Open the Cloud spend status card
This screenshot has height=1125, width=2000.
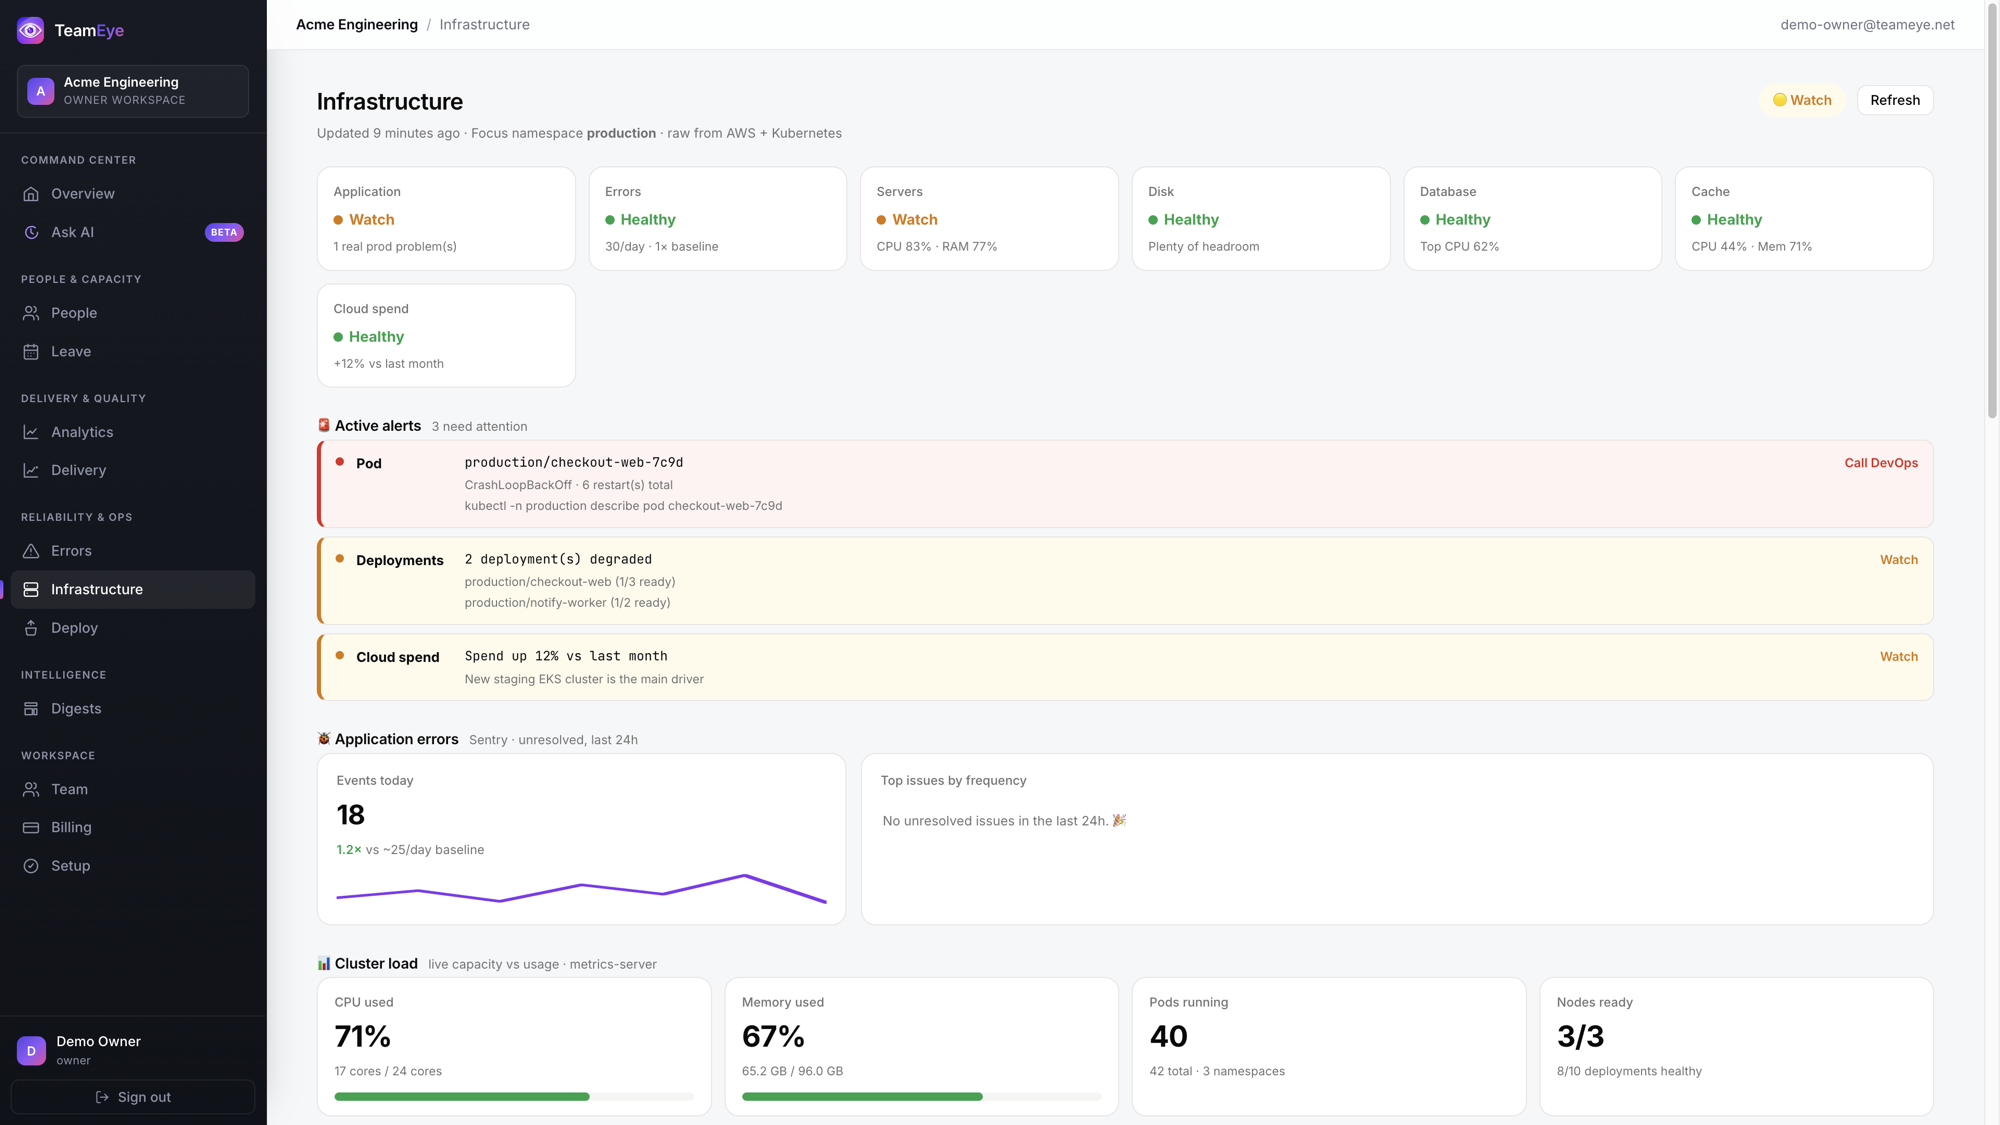pyautogui.click(x=446, y=336)
